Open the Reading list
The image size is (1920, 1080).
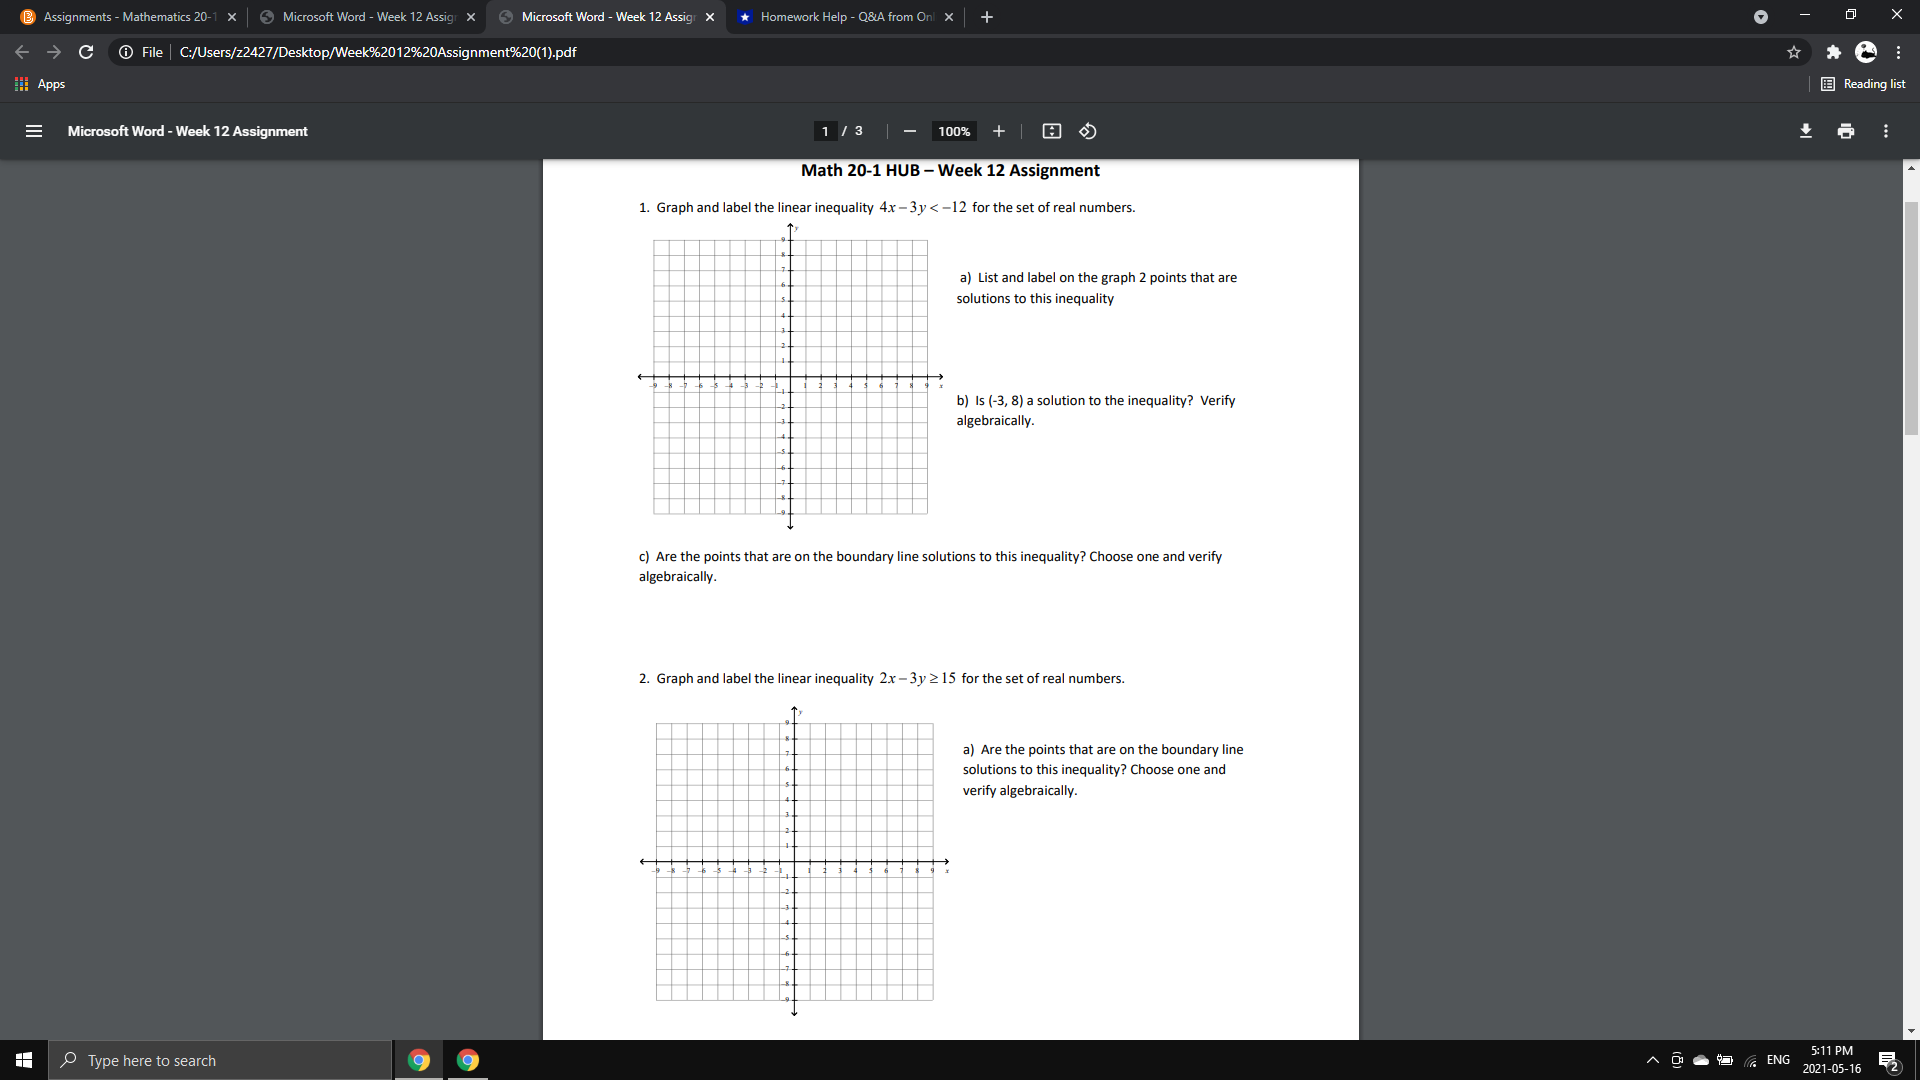tap(1863, 84)
